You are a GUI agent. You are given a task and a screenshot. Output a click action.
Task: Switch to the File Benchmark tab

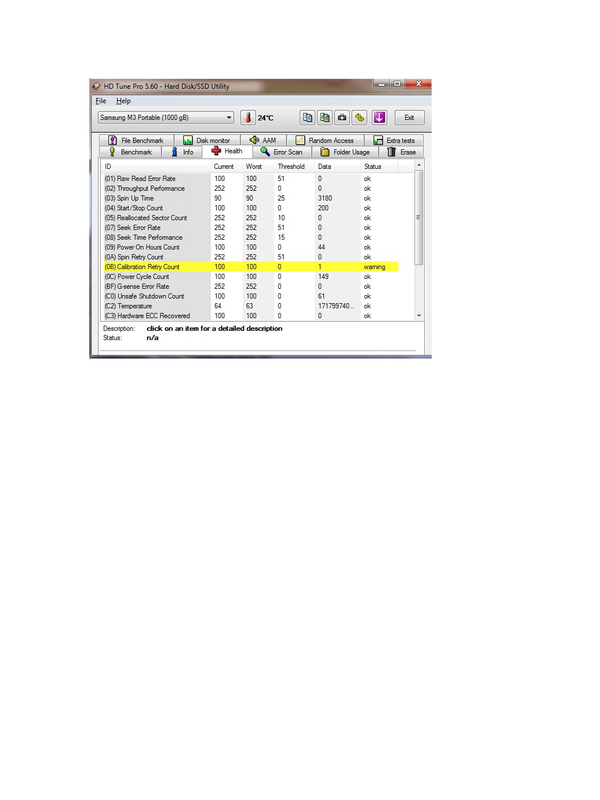coord(136,140)
